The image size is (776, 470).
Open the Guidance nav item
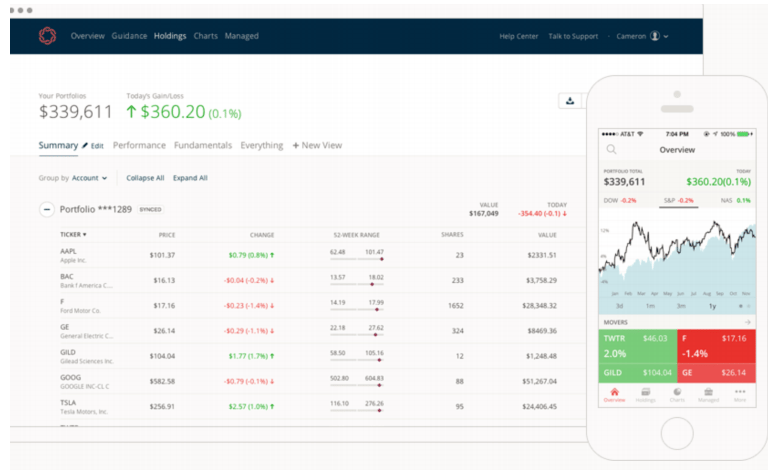[x=129, y=36]
